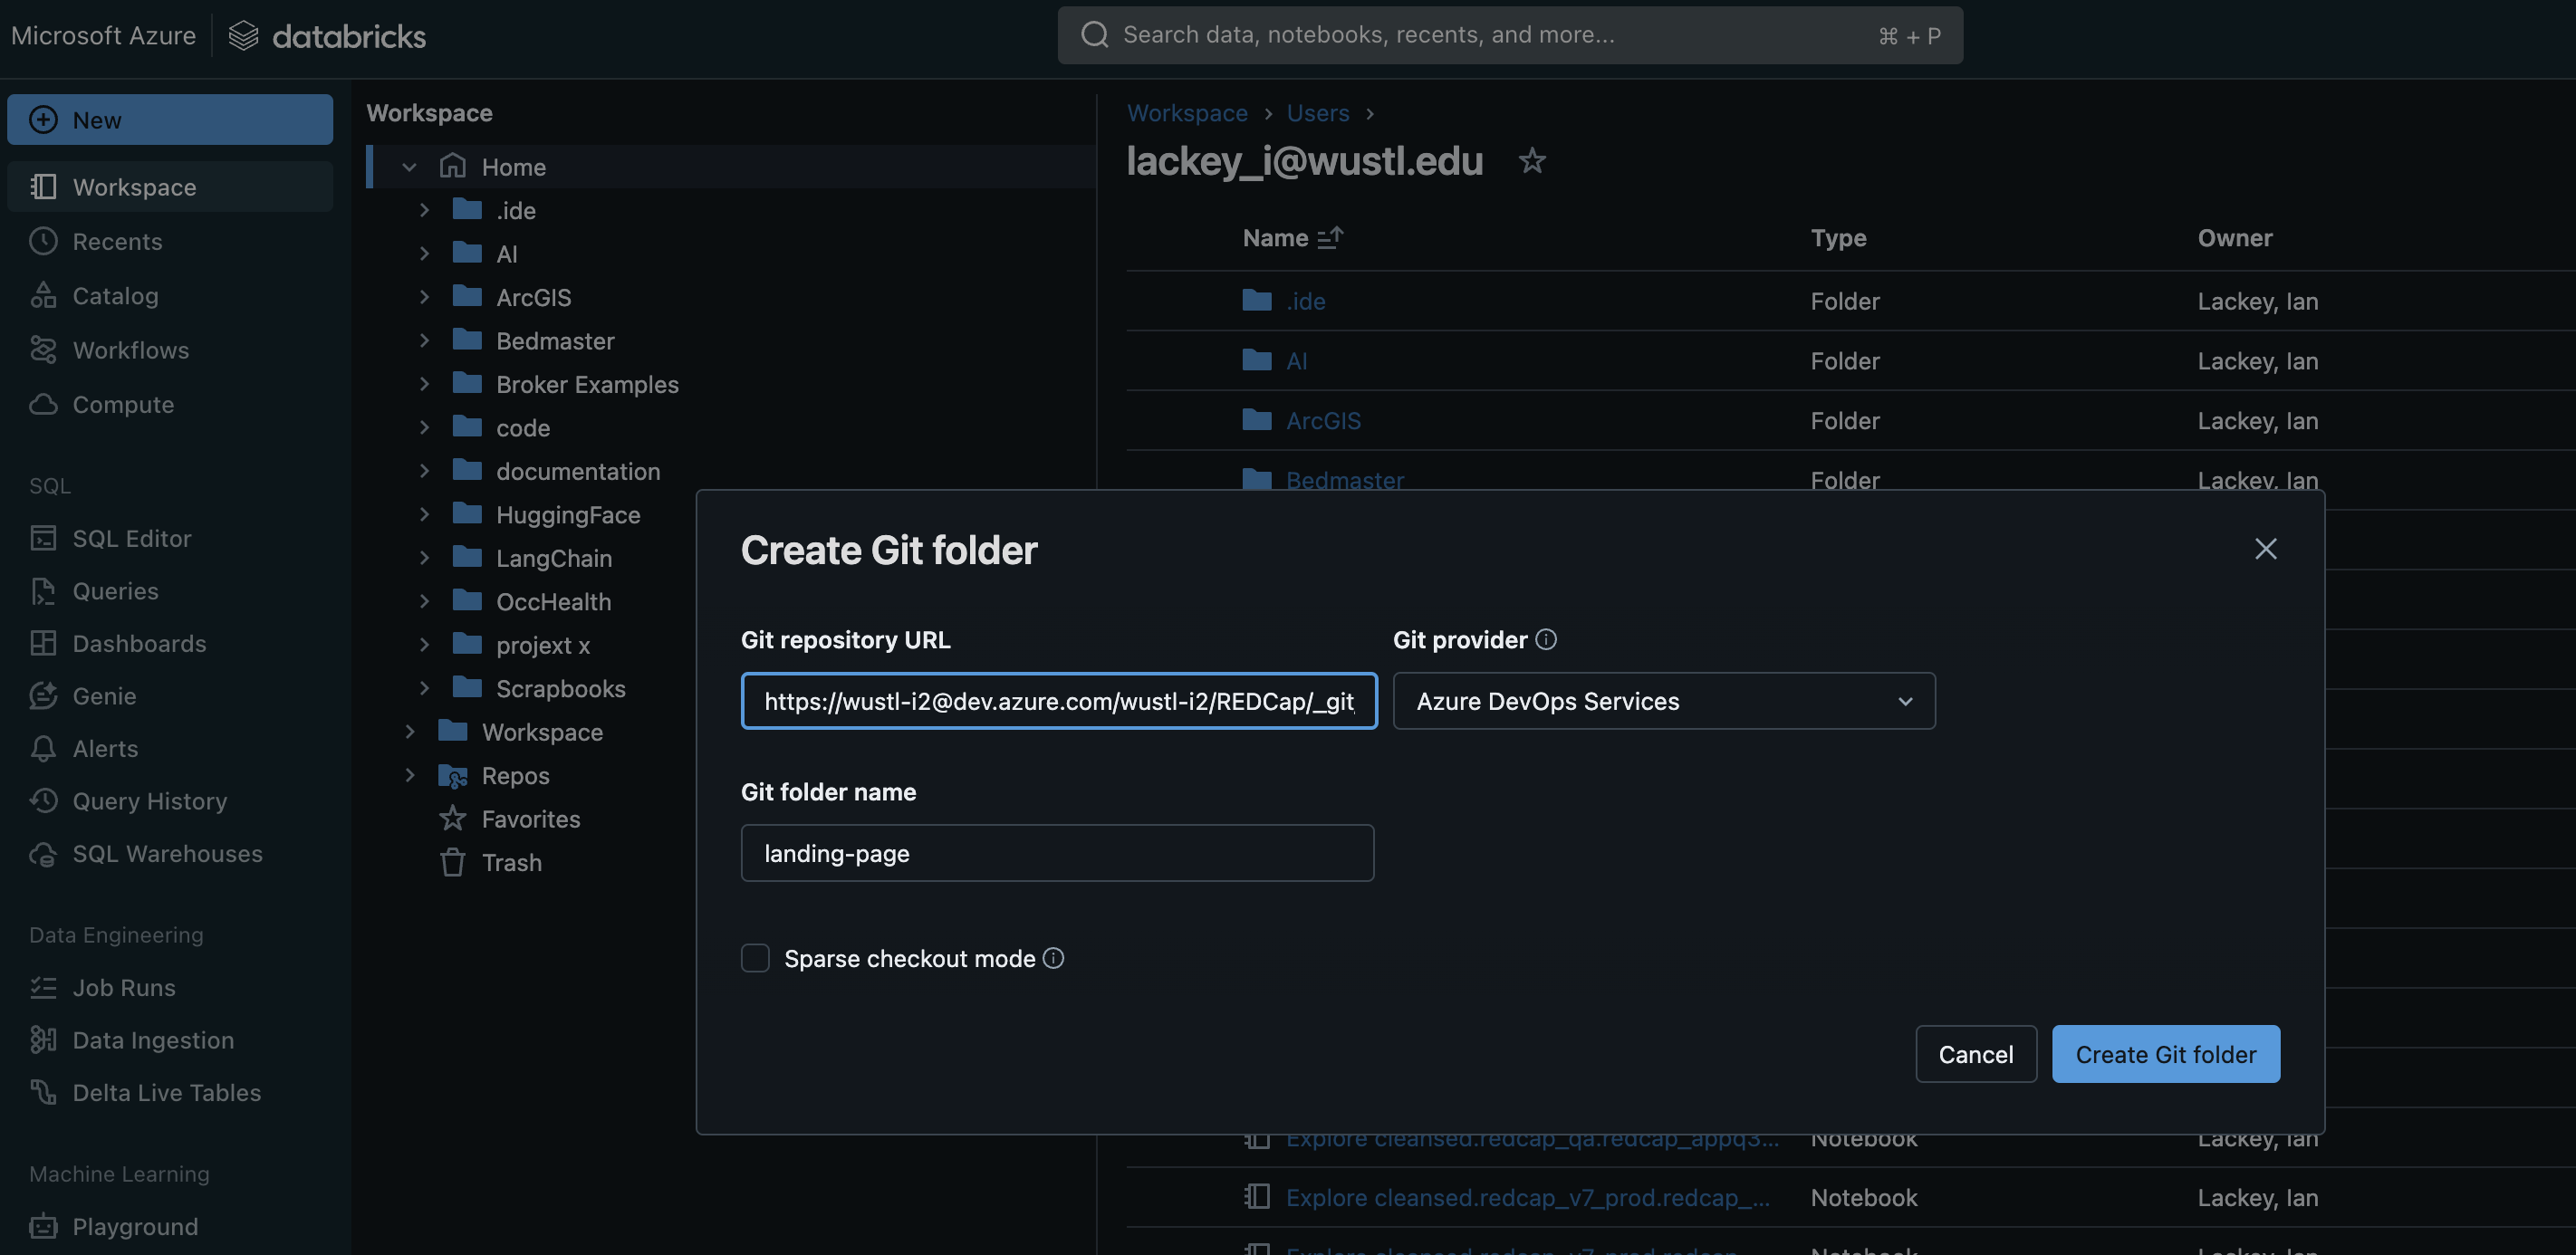
Task: Select the OccHealth folder in tree
Action: click(x=553, y=601)
